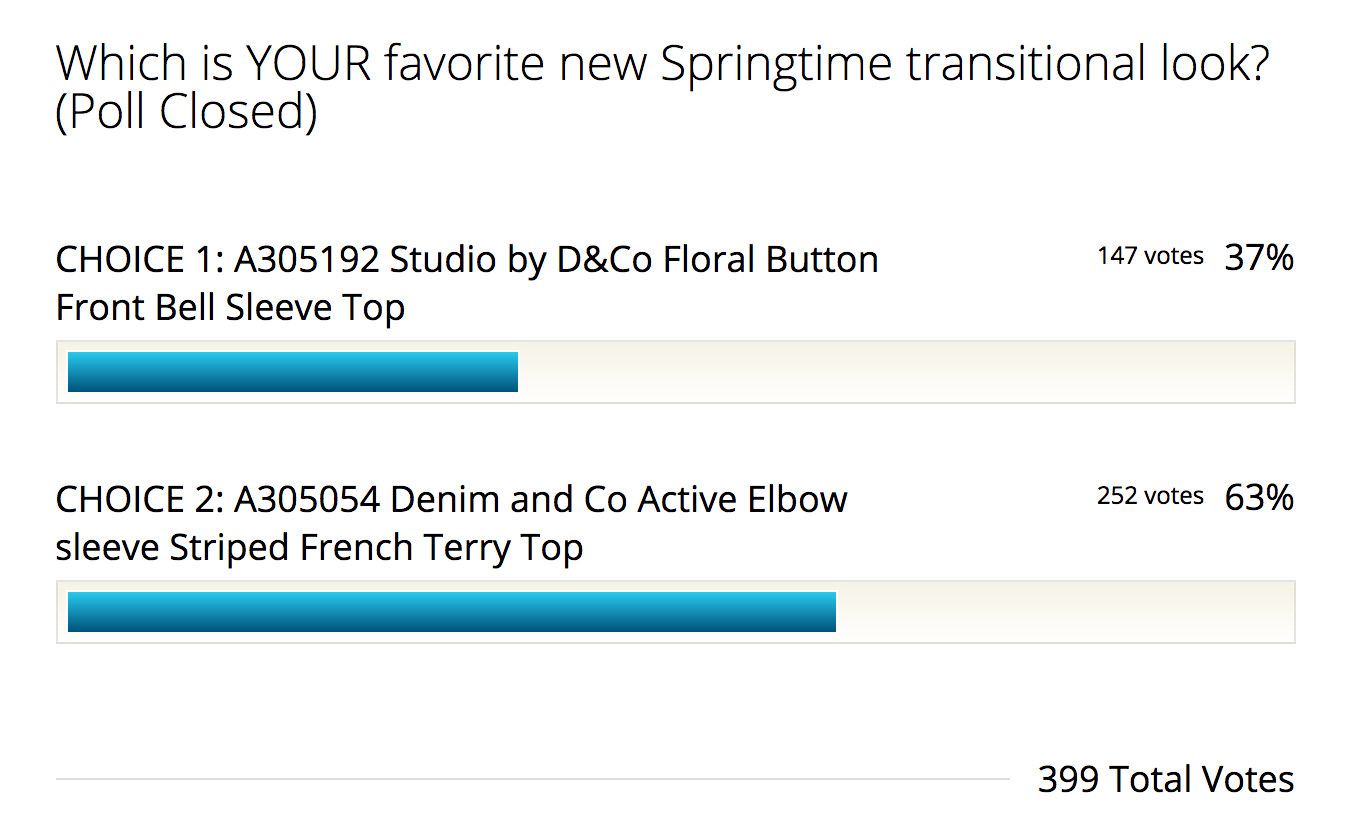Click the empty track of Choice 2 bar
The width and height of the screenshot is (1370, 832).
click(1064, 612)
